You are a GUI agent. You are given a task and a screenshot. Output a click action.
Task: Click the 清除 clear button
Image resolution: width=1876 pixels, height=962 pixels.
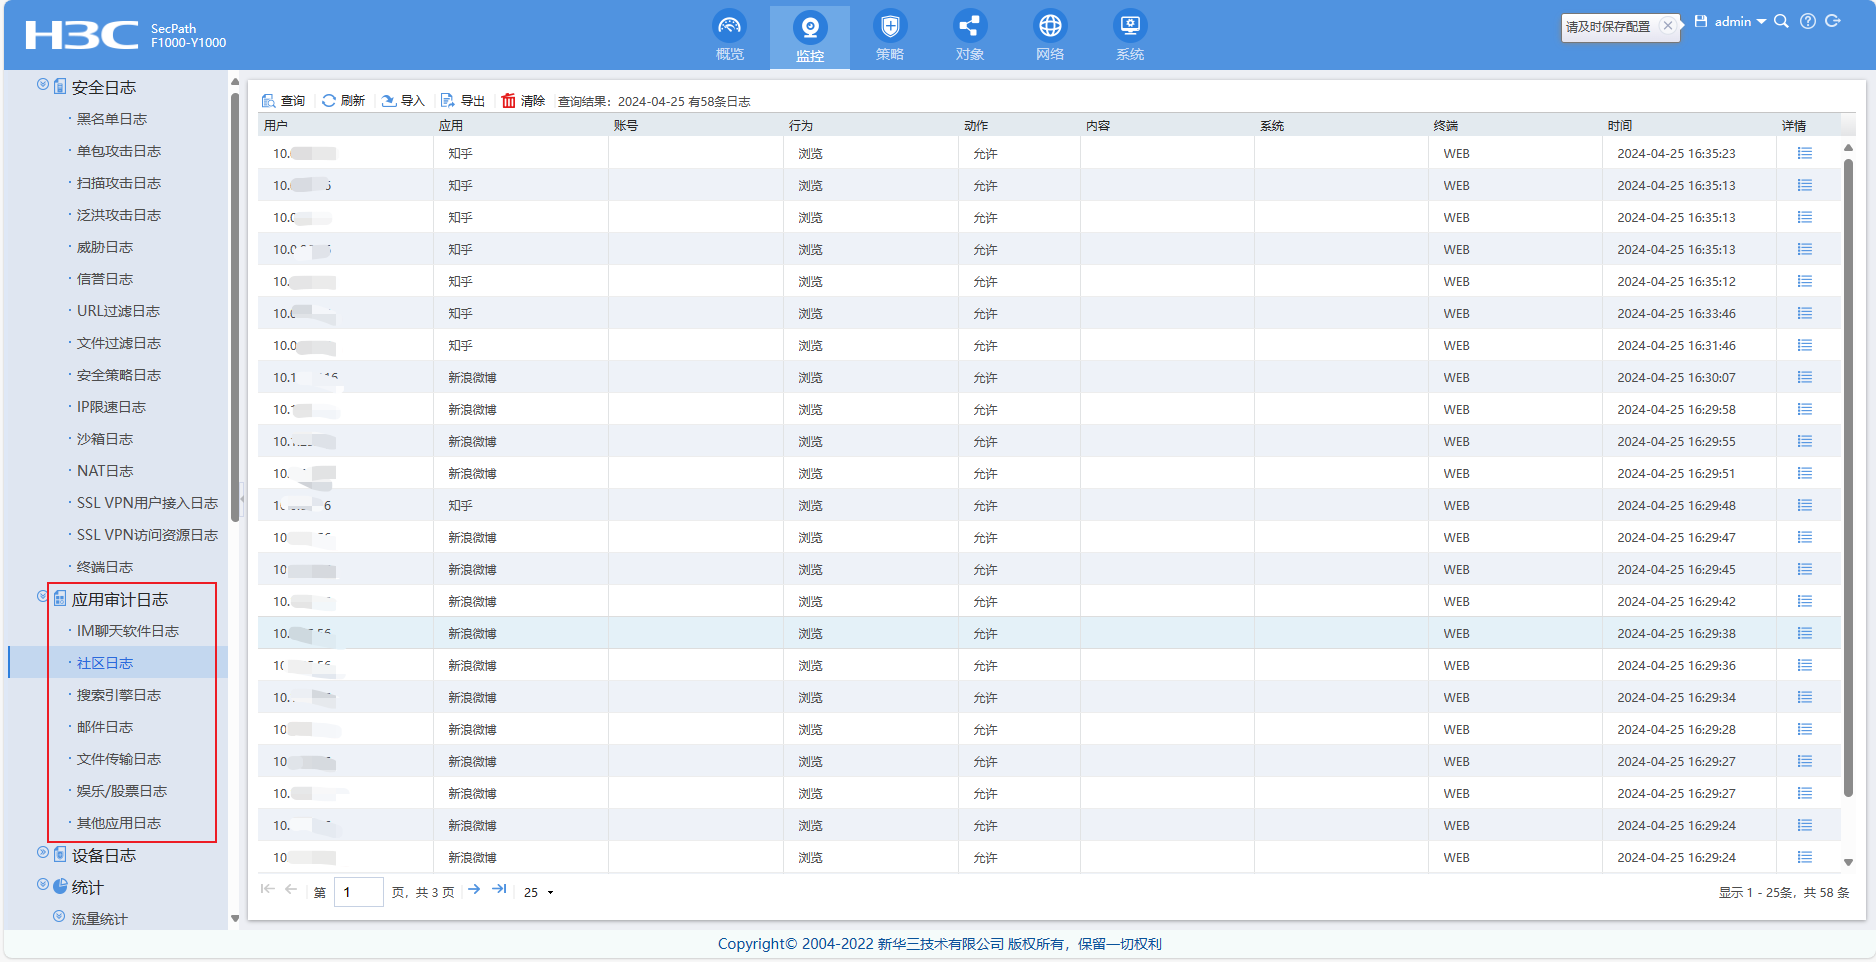[523, 101]
